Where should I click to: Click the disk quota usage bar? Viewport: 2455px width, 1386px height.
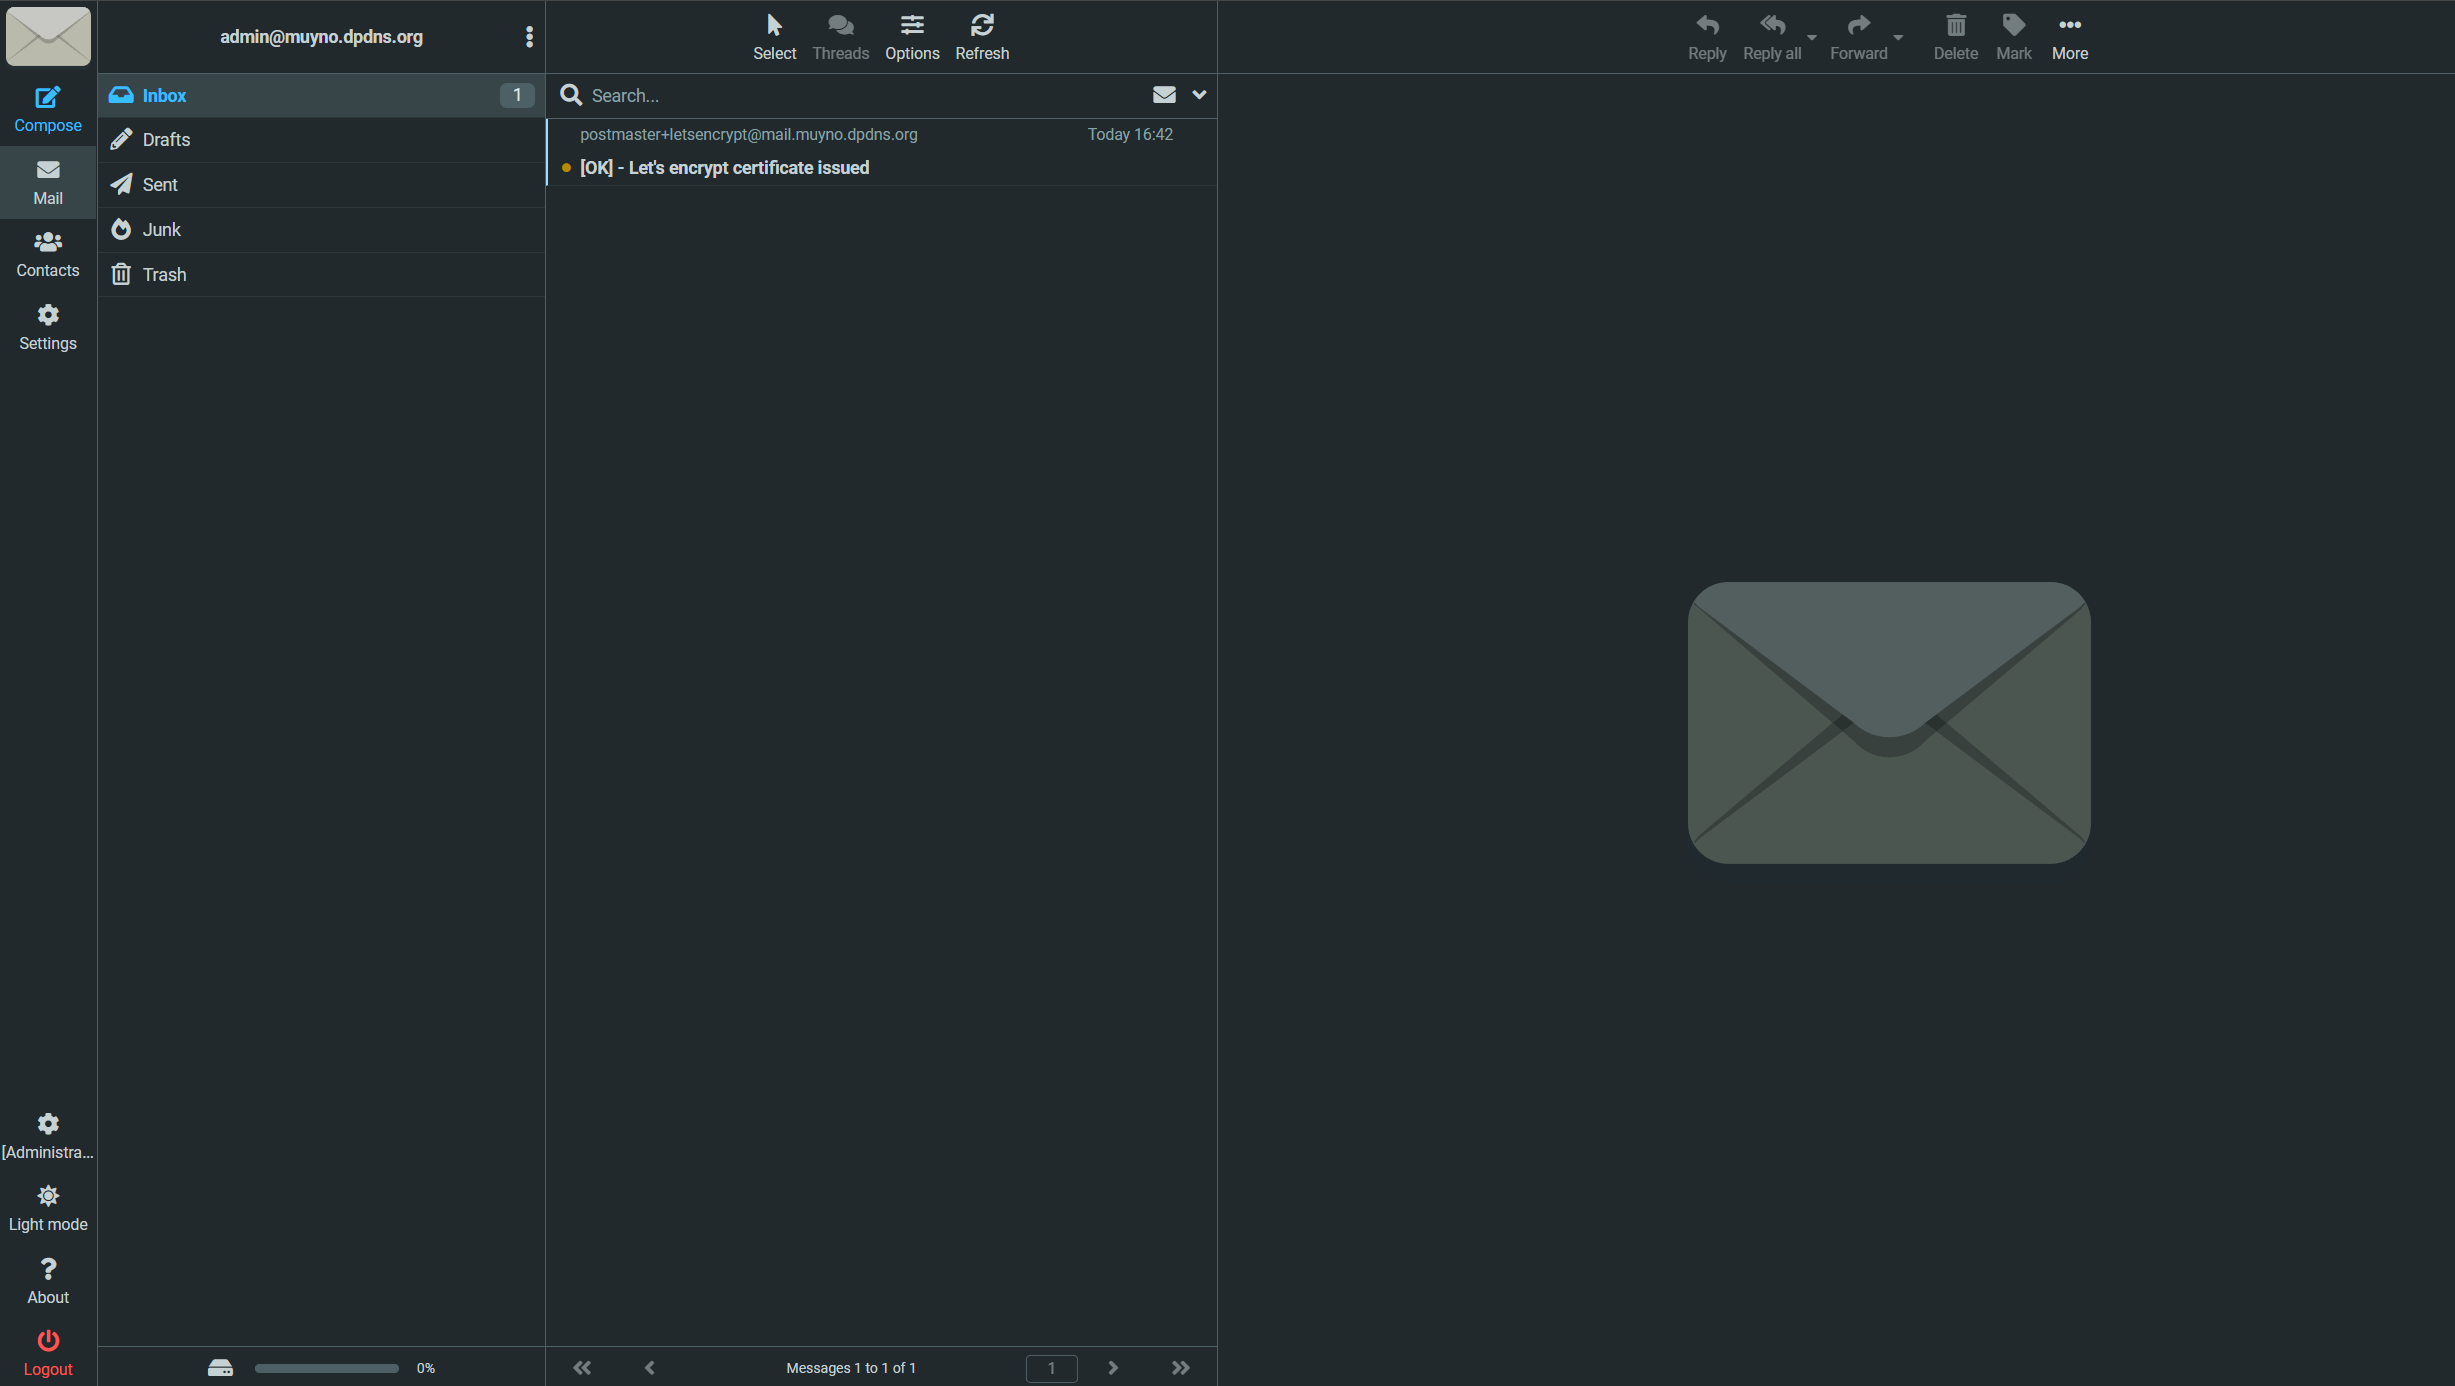point(326,1368)
